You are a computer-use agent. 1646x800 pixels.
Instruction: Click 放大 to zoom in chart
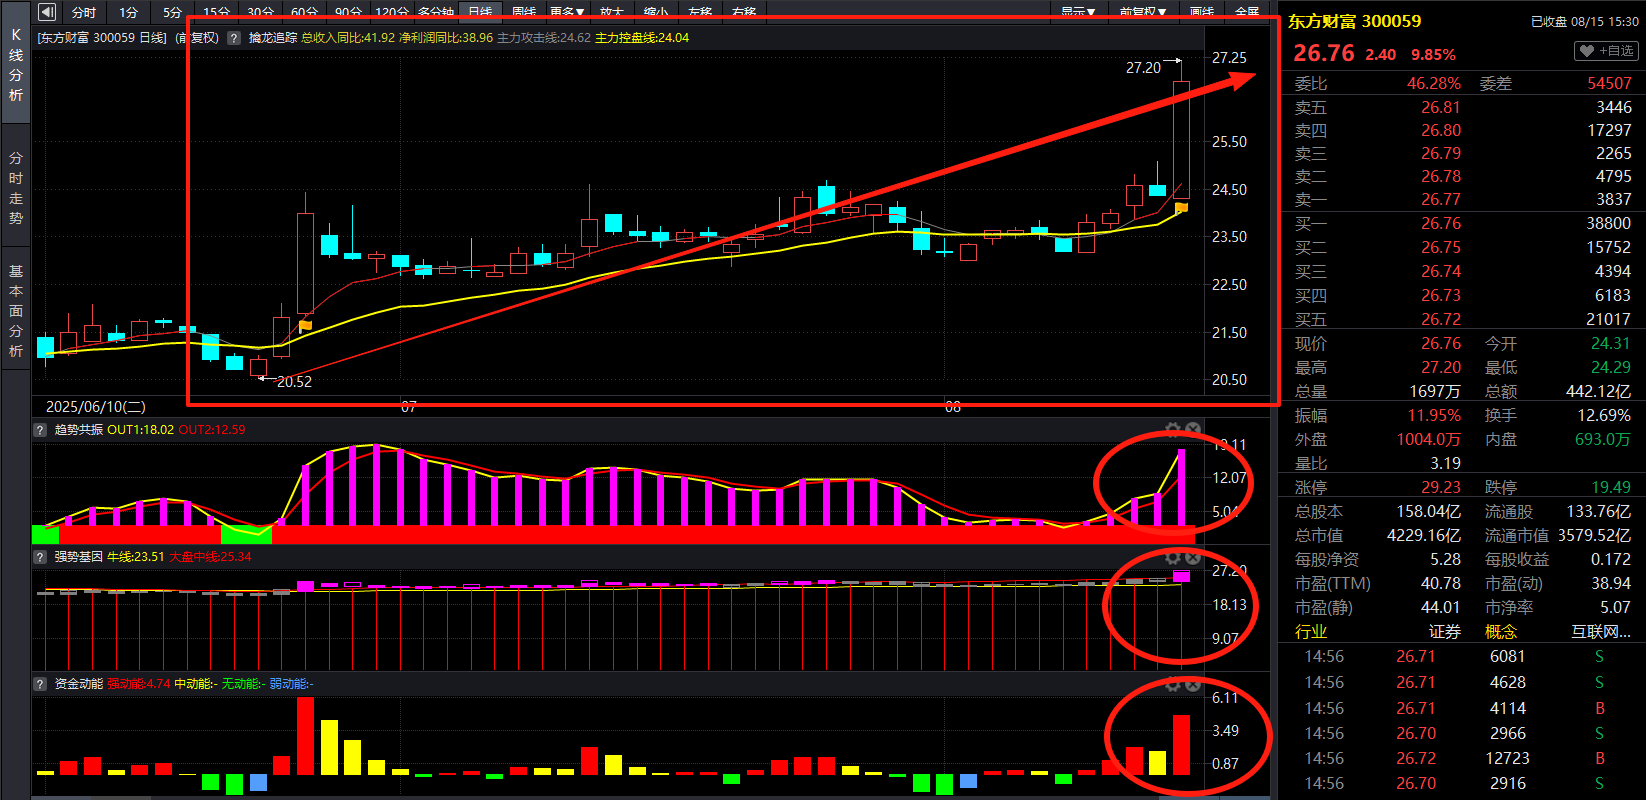(x=612, y=12)
